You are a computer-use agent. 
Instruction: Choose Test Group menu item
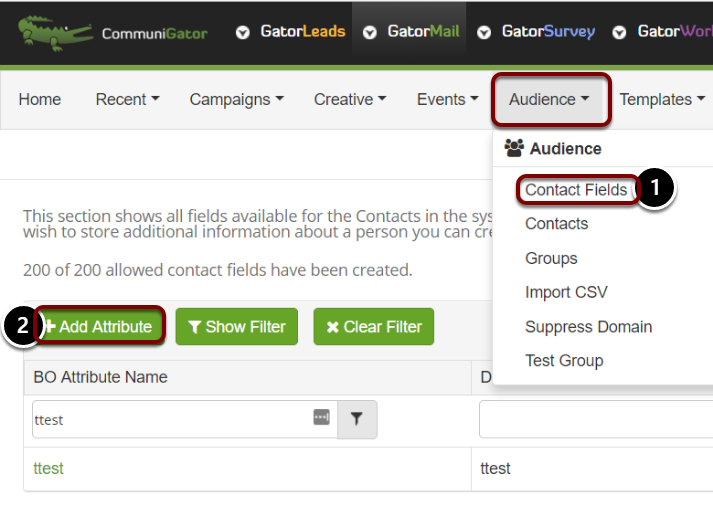pos(564,361)
